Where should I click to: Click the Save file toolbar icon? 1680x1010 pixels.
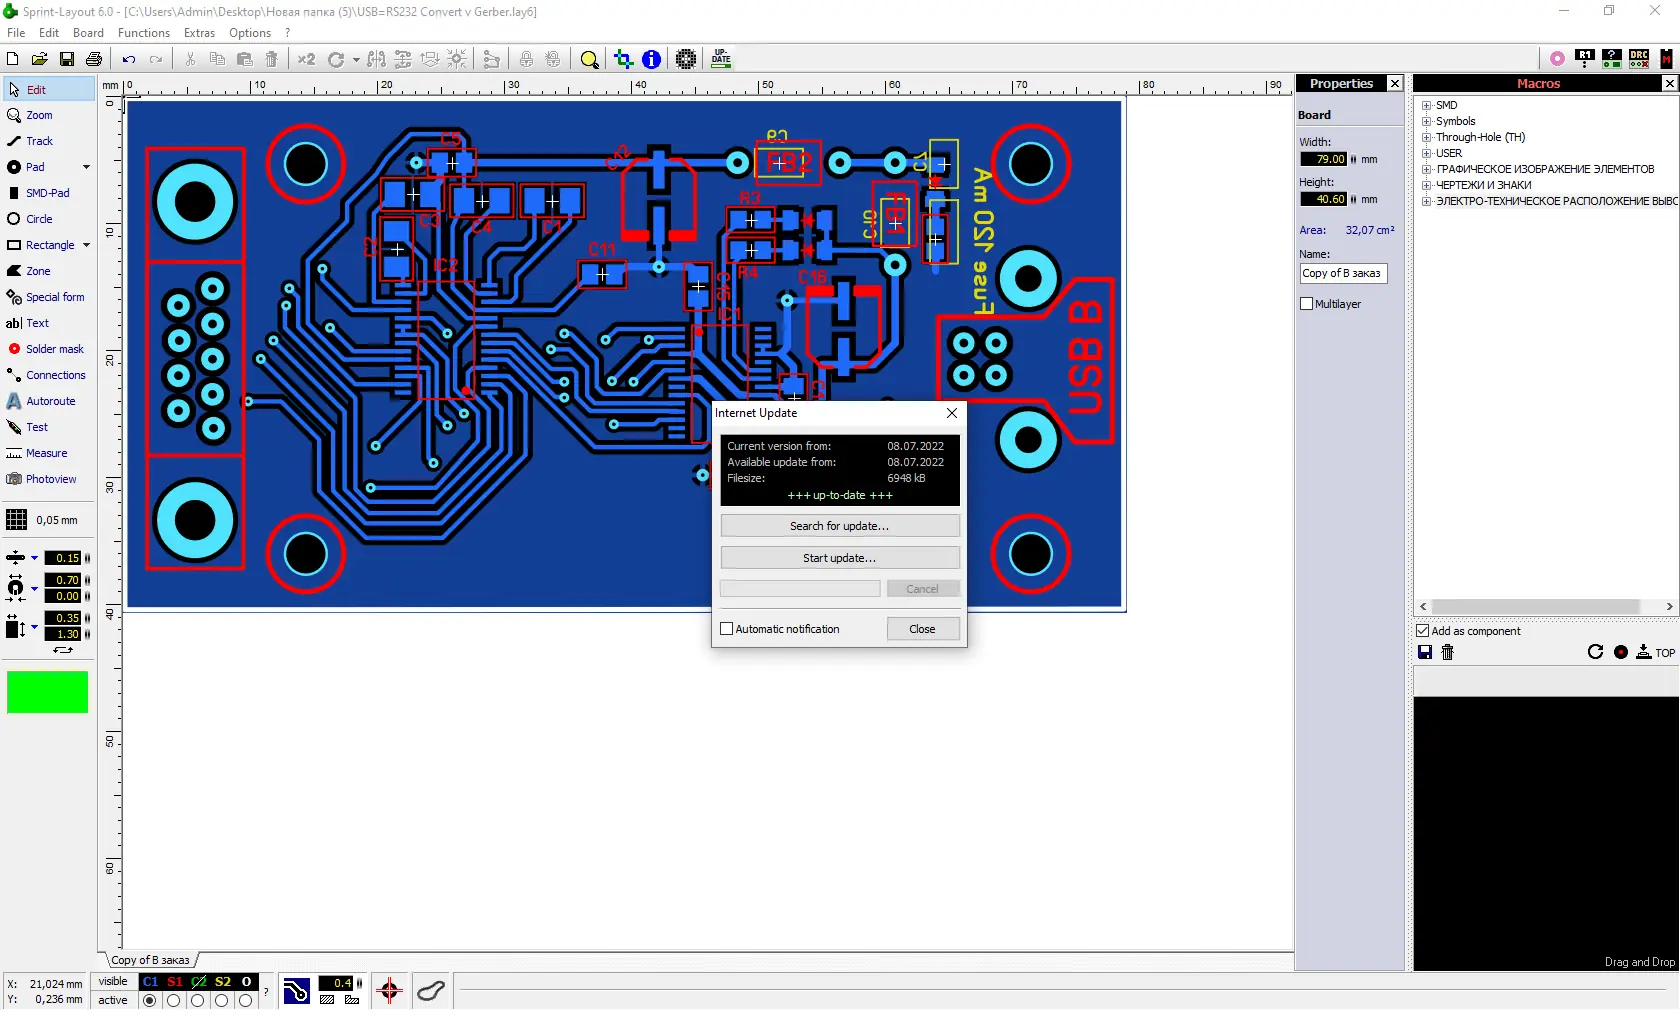click(67, 59)
